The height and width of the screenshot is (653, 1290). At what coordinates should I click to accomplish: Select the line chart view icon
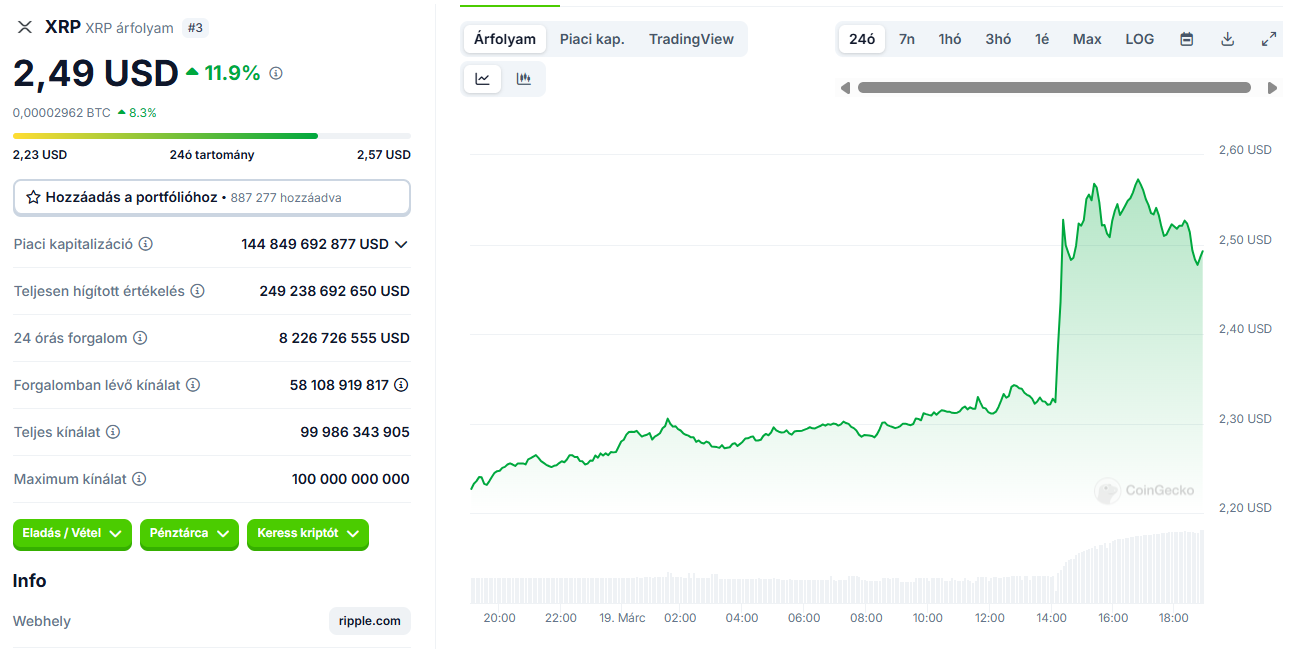point(482,79)
